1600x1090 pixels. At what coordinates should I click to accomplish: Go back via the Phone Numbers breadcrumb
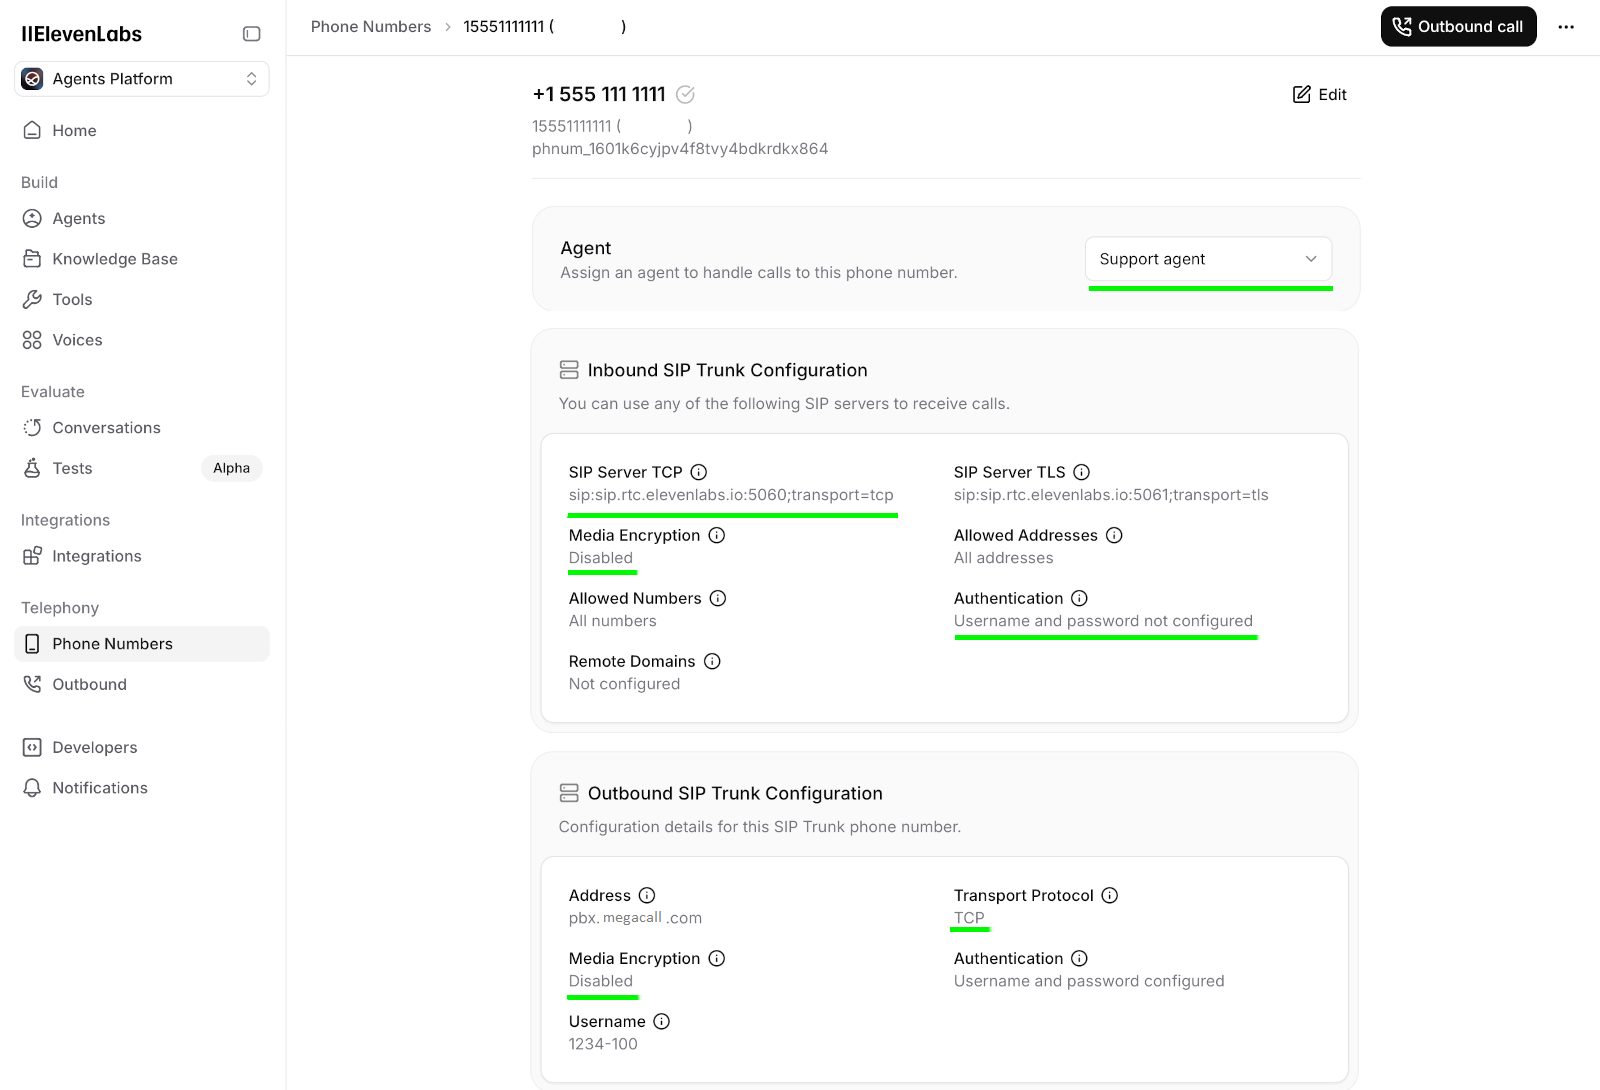[x=371, y=26]
